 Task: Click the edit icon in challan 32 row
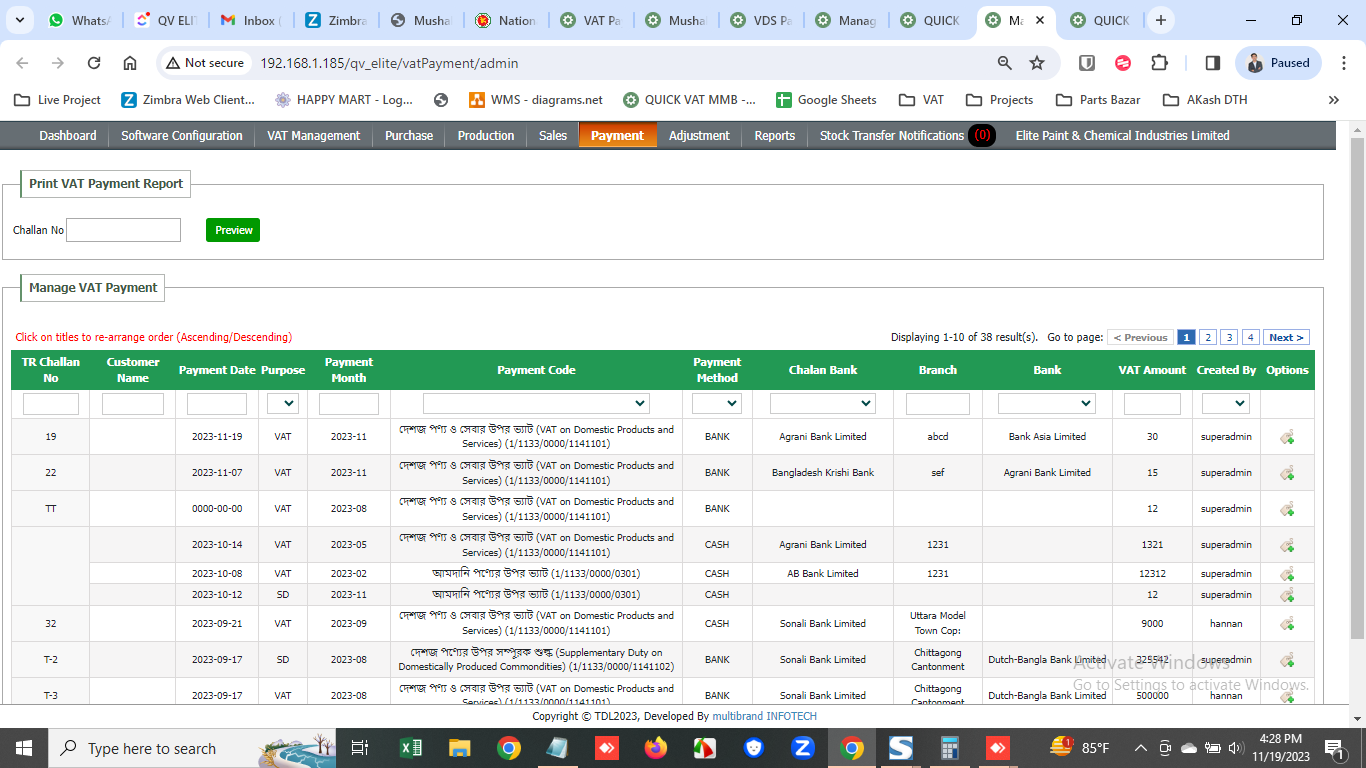1287,624
